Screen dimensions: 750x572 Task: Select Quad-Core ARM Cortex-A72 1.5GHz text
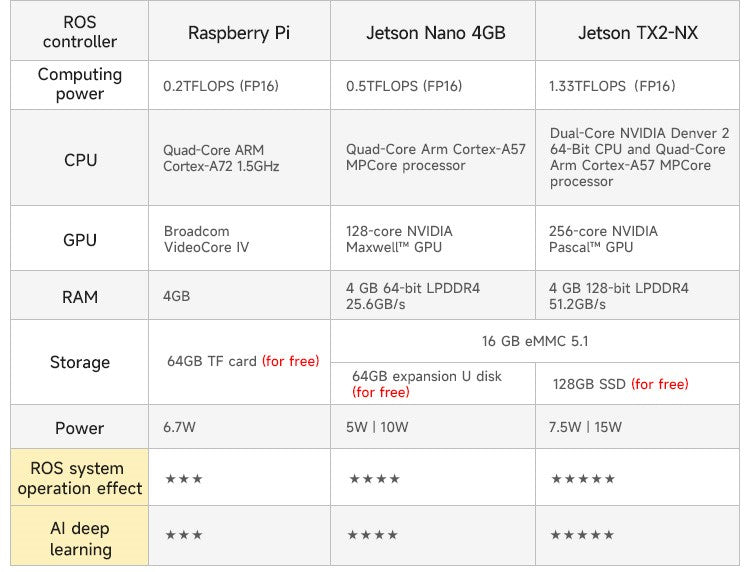click(x=221, y=158)
